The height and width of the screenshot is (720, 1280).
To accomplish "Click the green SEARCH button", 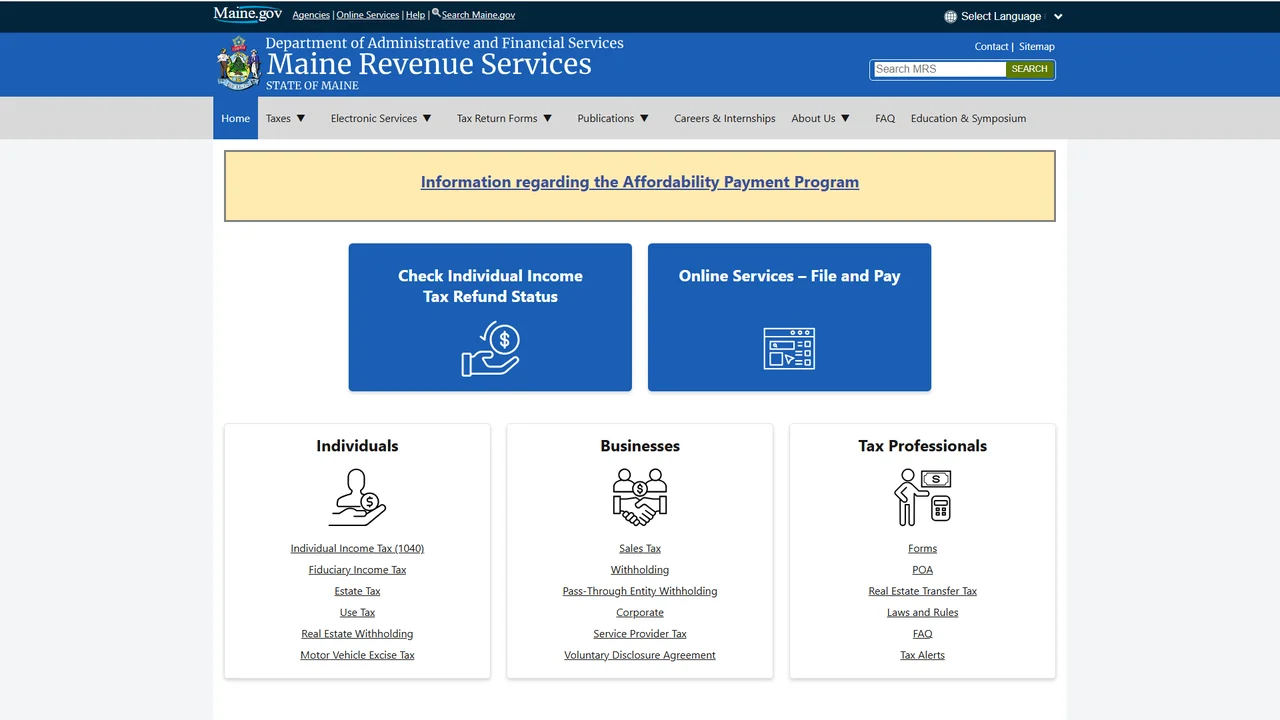I will point(1029,69).
